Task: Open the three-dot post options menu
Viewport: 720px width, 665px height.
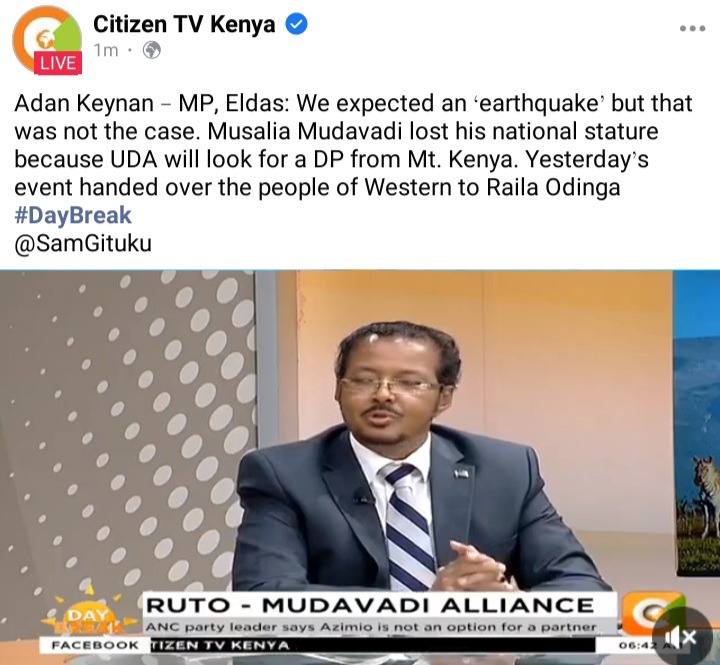Action: [692, 28]
